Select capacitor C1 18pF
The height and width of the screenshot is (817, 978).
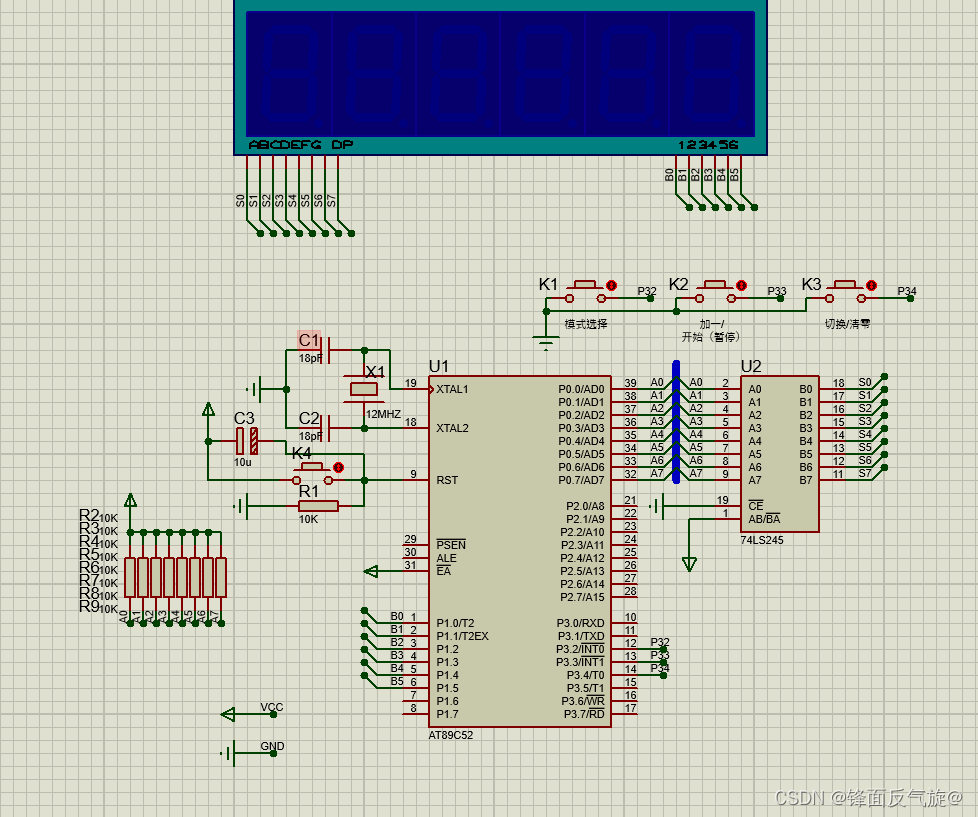pos(326,350)
